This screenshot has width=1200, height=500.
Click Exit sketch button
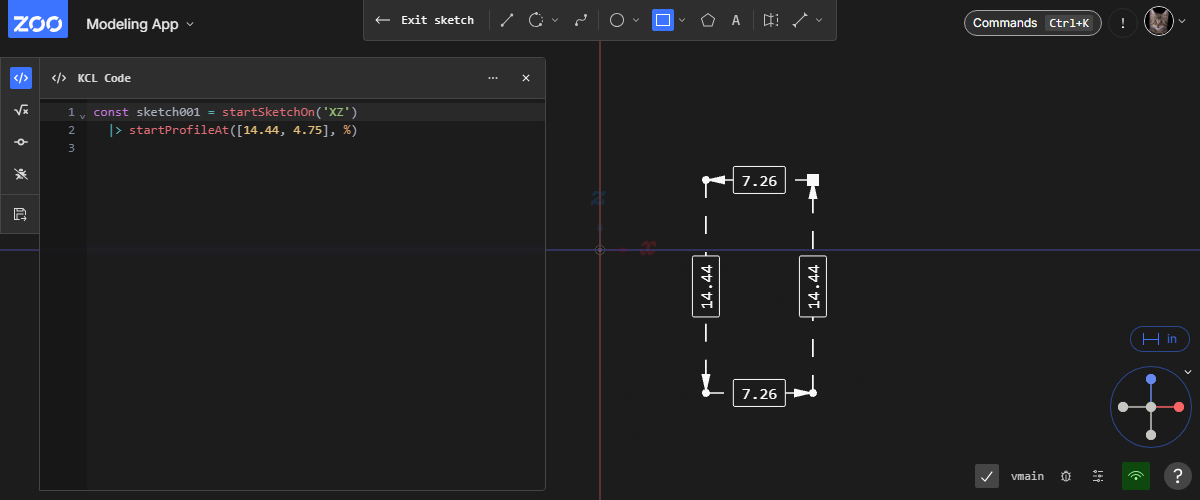(425, 20)
